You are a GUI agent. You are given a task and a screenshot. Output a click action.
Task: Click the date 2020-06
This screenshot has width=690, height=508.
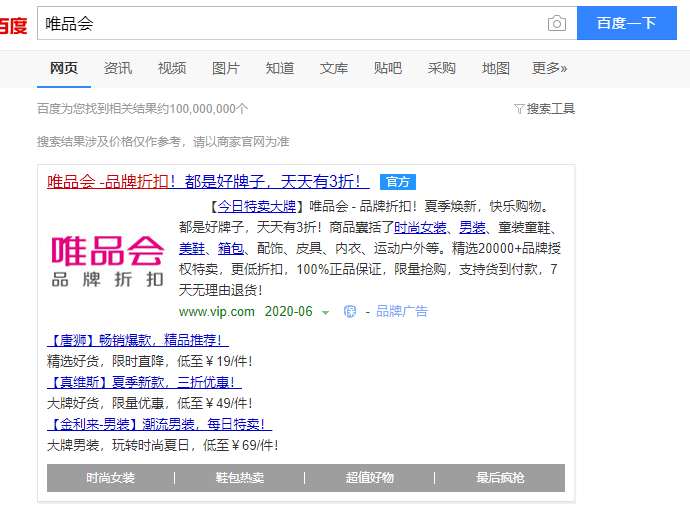(289, 312)
